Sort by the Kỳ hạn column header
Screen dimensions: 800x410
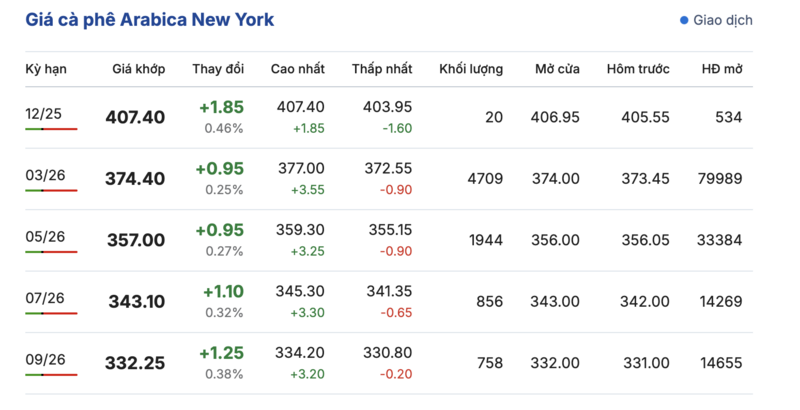[46, 69]
